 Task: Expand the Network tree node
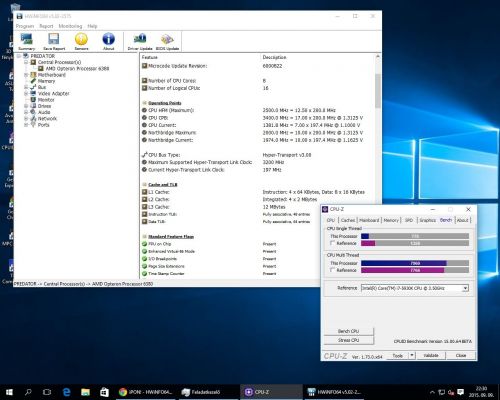[26, 118]
